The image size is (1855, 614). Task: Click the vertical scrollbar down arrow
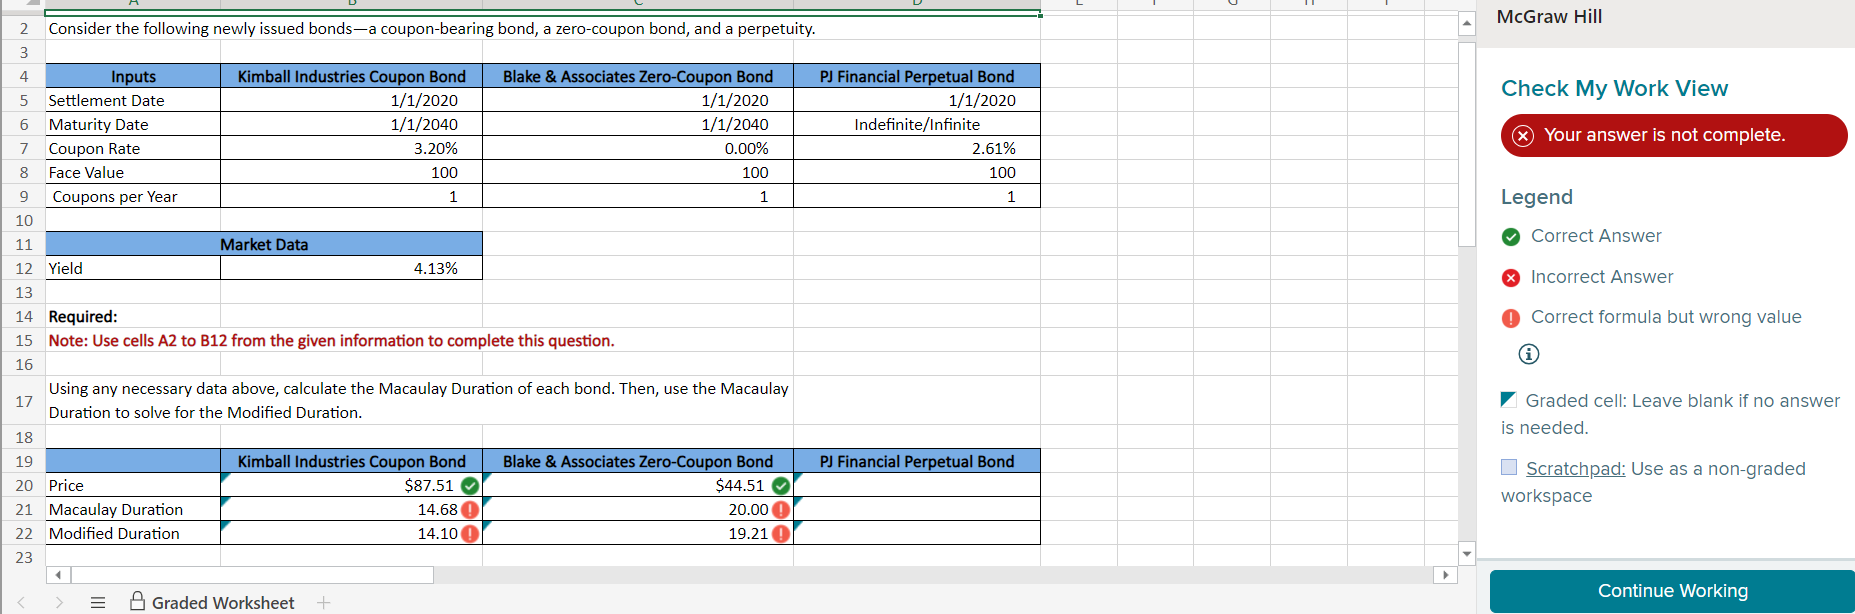coord(1467,553)
